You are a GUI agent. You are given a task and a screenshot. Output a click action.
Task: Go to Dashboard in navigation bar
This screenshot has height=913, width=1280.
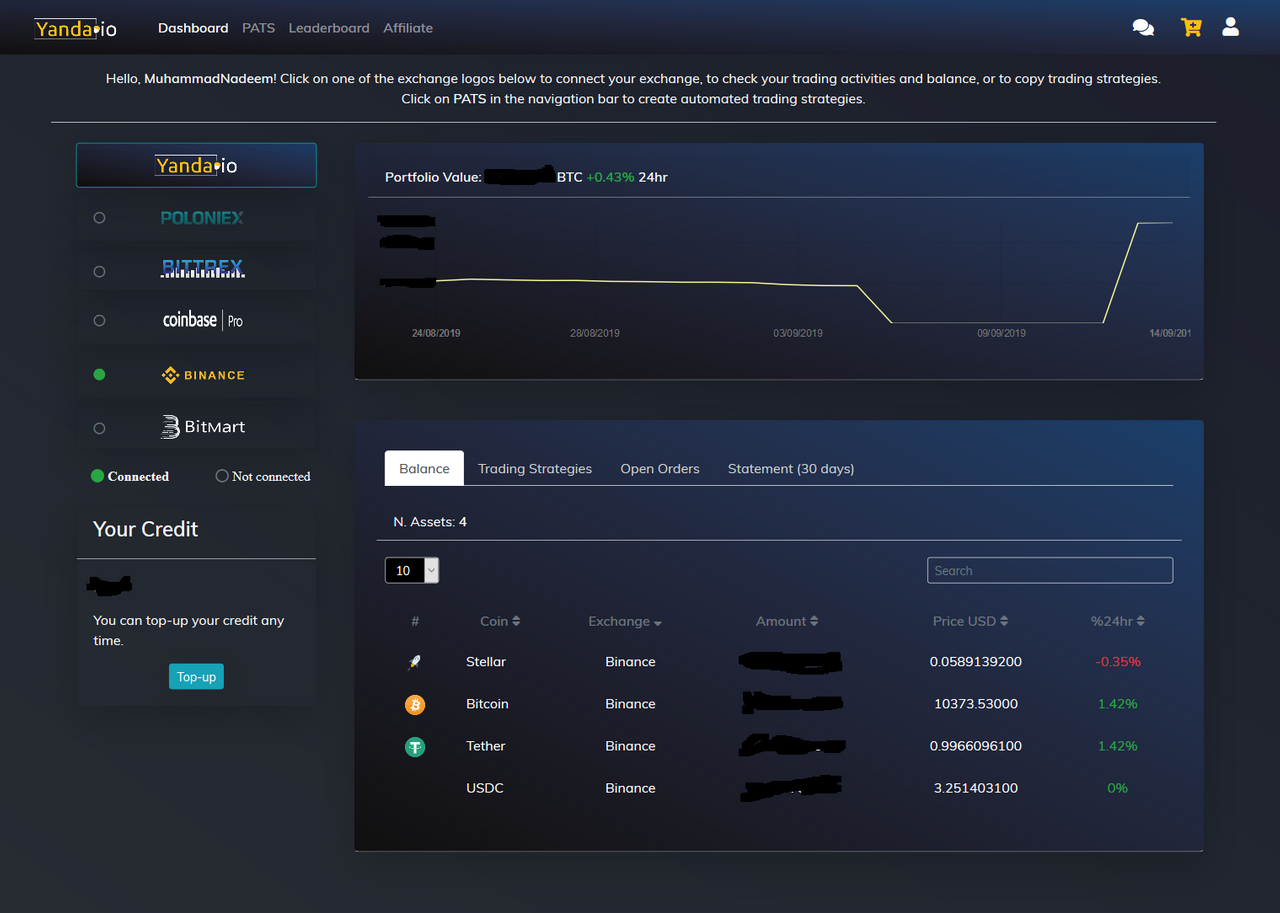click(x=193, y=28)
